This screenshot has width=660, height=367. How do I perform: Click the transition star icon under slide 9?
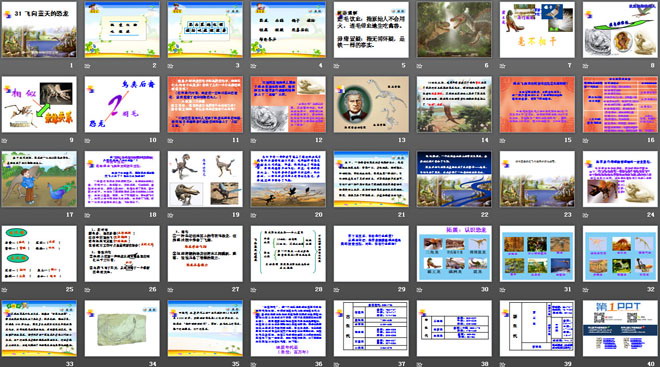pyautogui.click(x=4, y=141)
